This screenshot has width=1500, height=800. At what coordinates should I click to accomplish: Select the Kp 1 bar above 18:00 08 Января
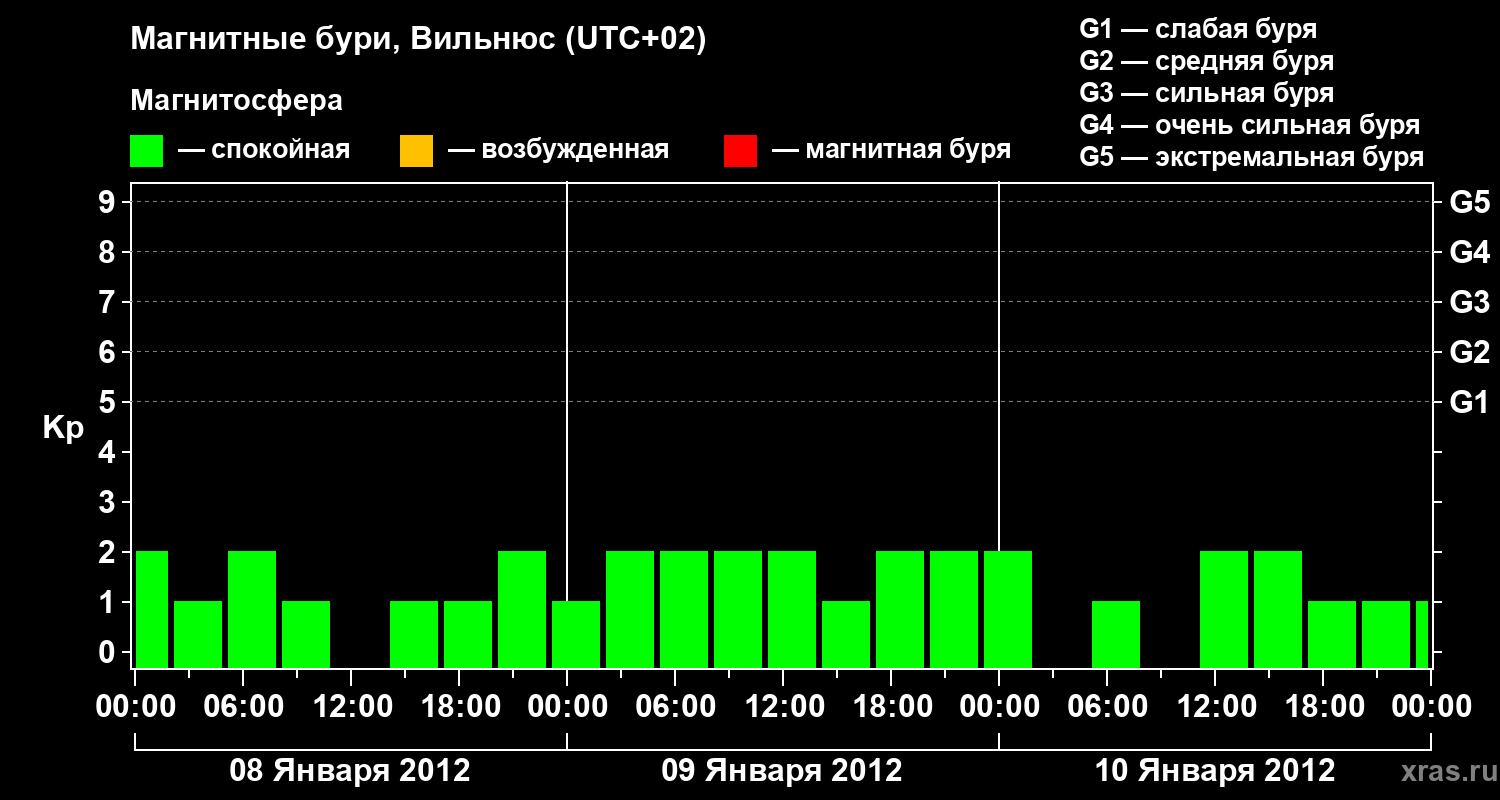coord(468,634)
